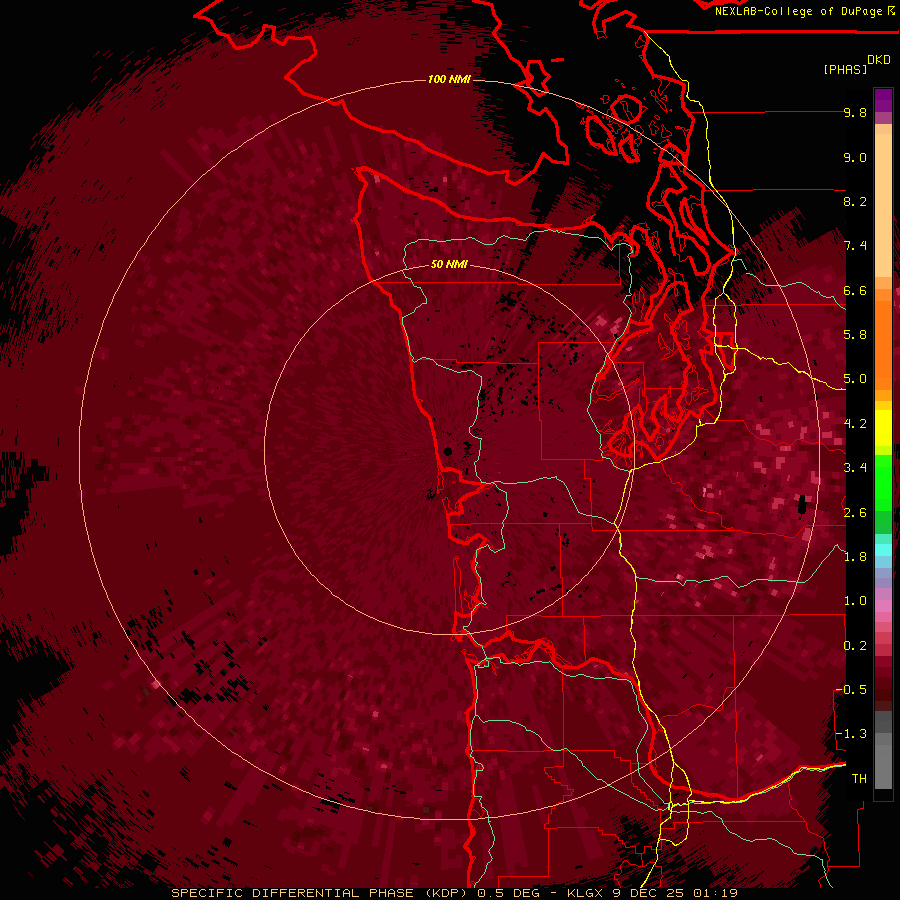900x900 pixels.
Task: Select the 4.2 legend value
Action: pyautogui.click(x=855, y=424)
